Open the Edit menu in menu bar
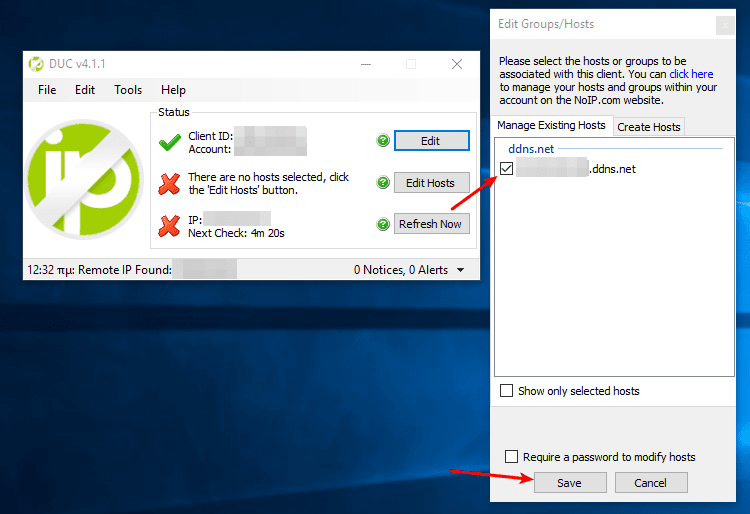750x514 pixels. tap(85, 90)
